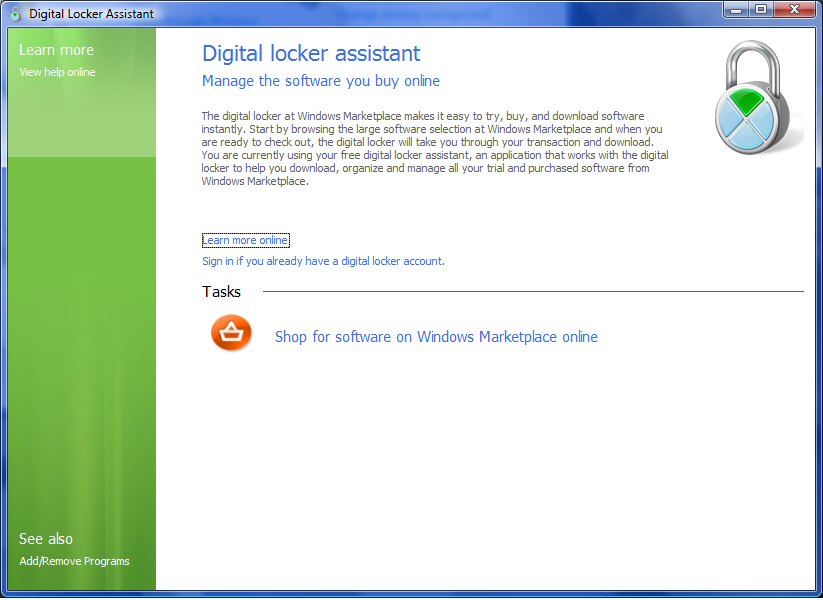
Task: Click the 'Digital Locker Assistant' window title text
Action: 91,14
